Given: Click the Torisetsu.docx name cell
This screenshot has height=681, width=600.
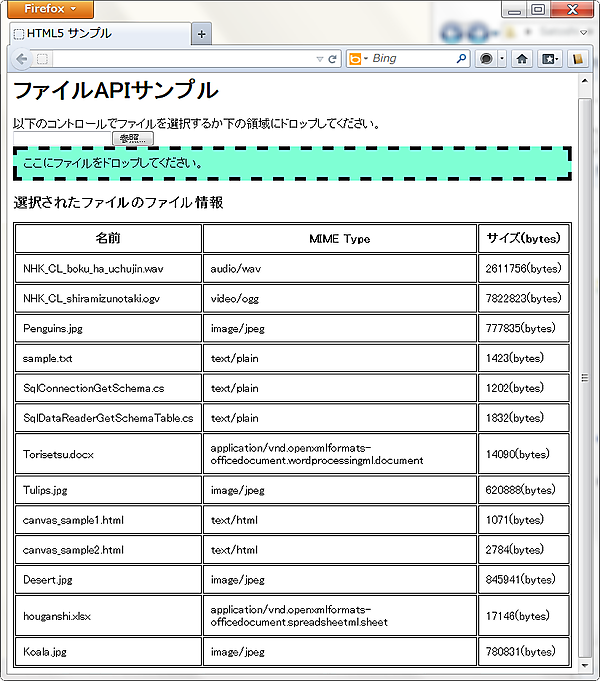Looking at the screenshot, I should [109, 454].
